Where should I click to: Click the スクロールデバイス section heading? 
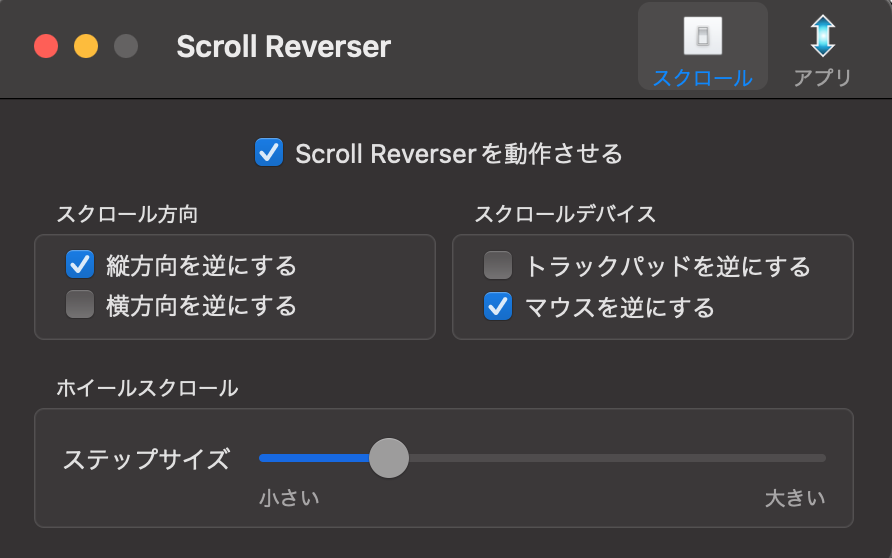point(565,214)
